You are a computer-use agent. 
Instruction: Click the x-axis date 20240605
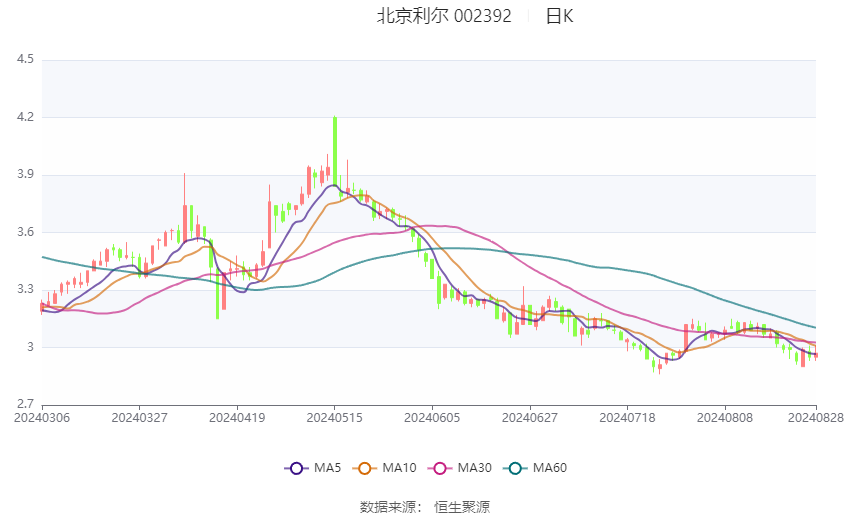coord(432,418)
